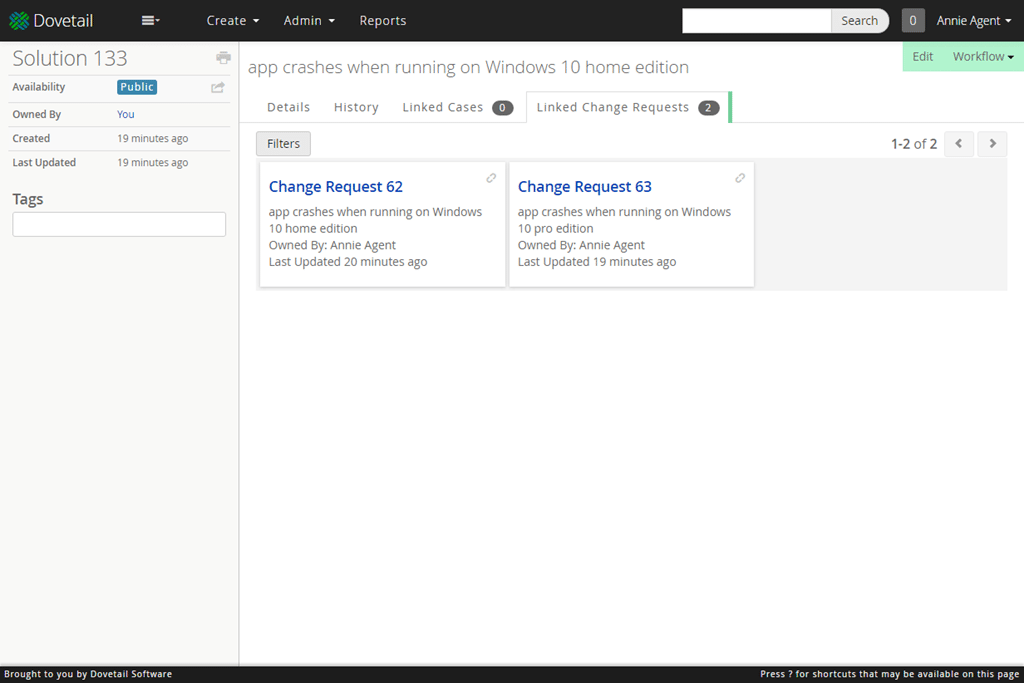The height and width of the screenshot is (683, 1024).
Task: Click the shortcuts hint in footer
Action: point(889,674)
